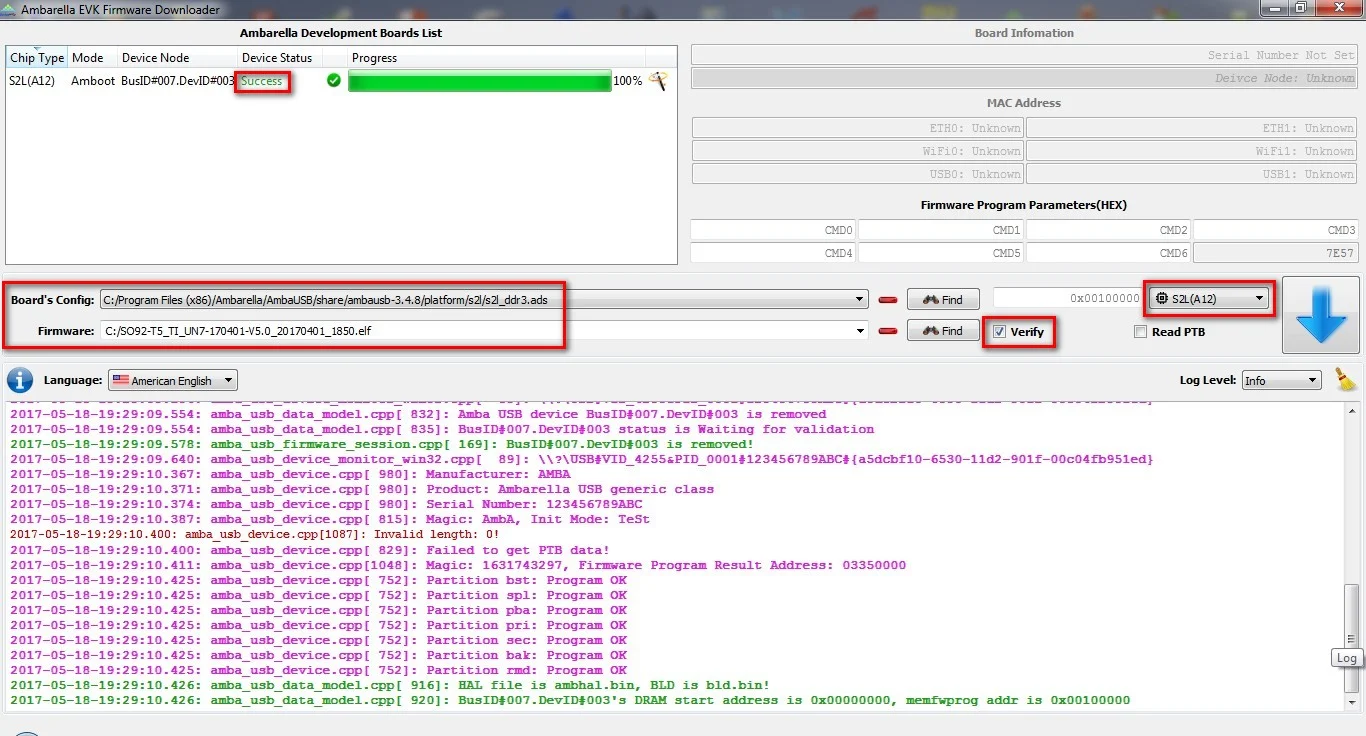Click the Device Node column header

177,58
